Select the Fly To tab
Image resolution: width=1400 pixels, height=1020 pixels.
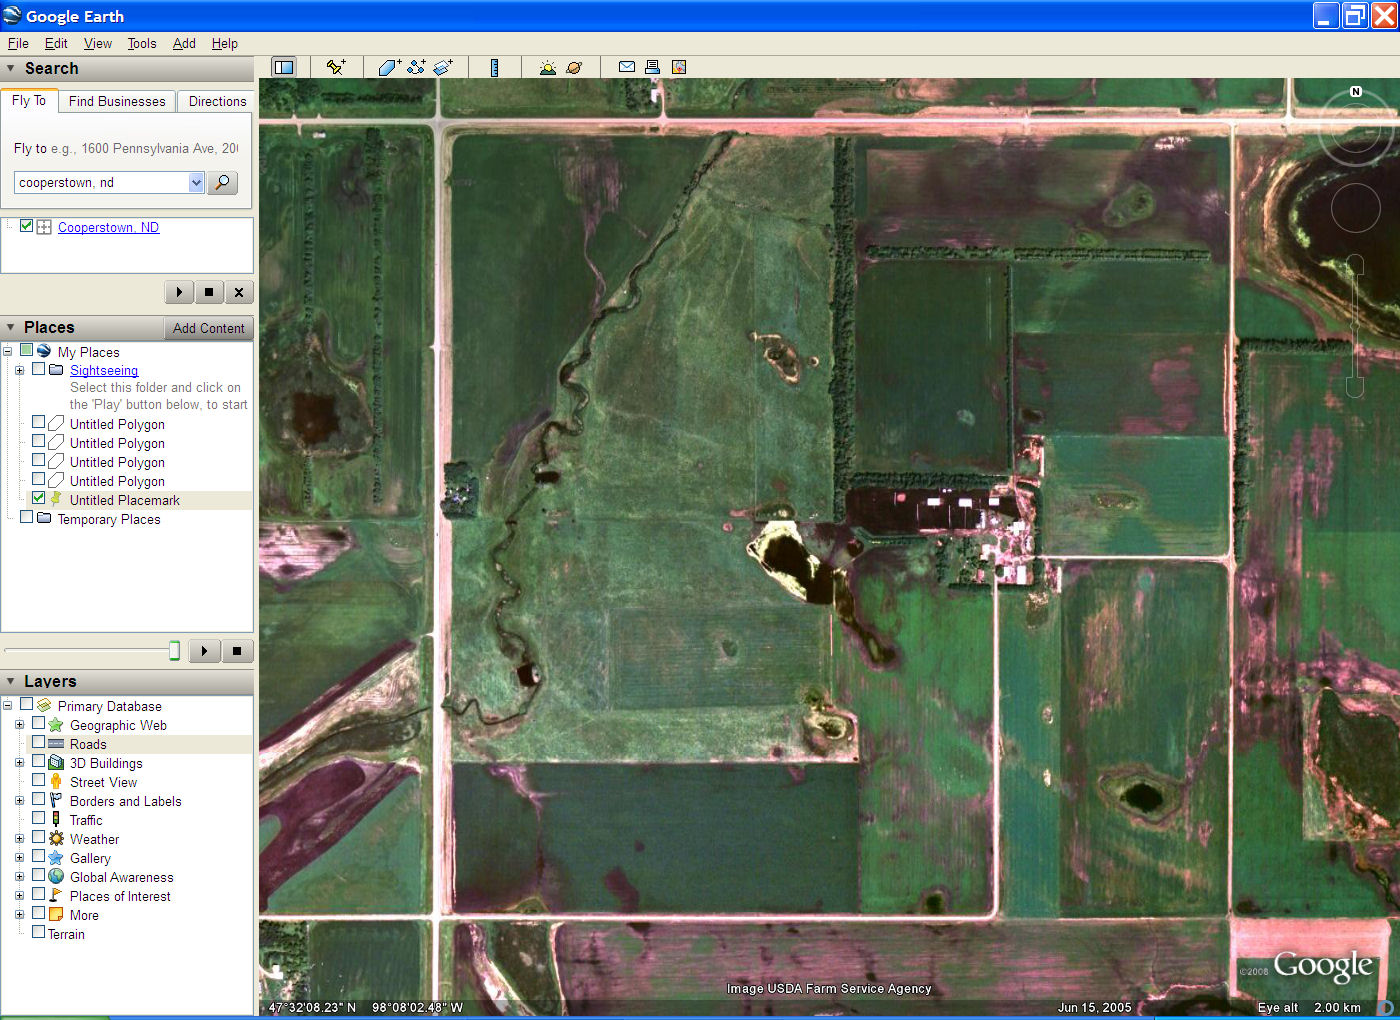coord(29,101)
